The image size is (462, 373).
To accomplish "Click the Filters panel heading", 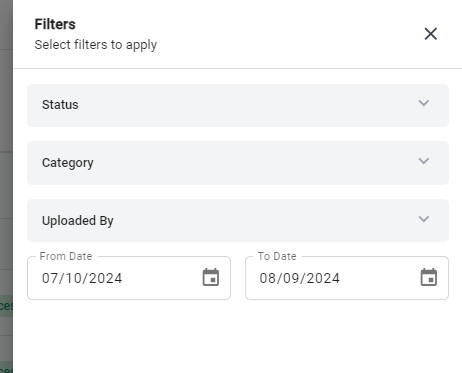I will pyautogui.click(x=55, y=24).
